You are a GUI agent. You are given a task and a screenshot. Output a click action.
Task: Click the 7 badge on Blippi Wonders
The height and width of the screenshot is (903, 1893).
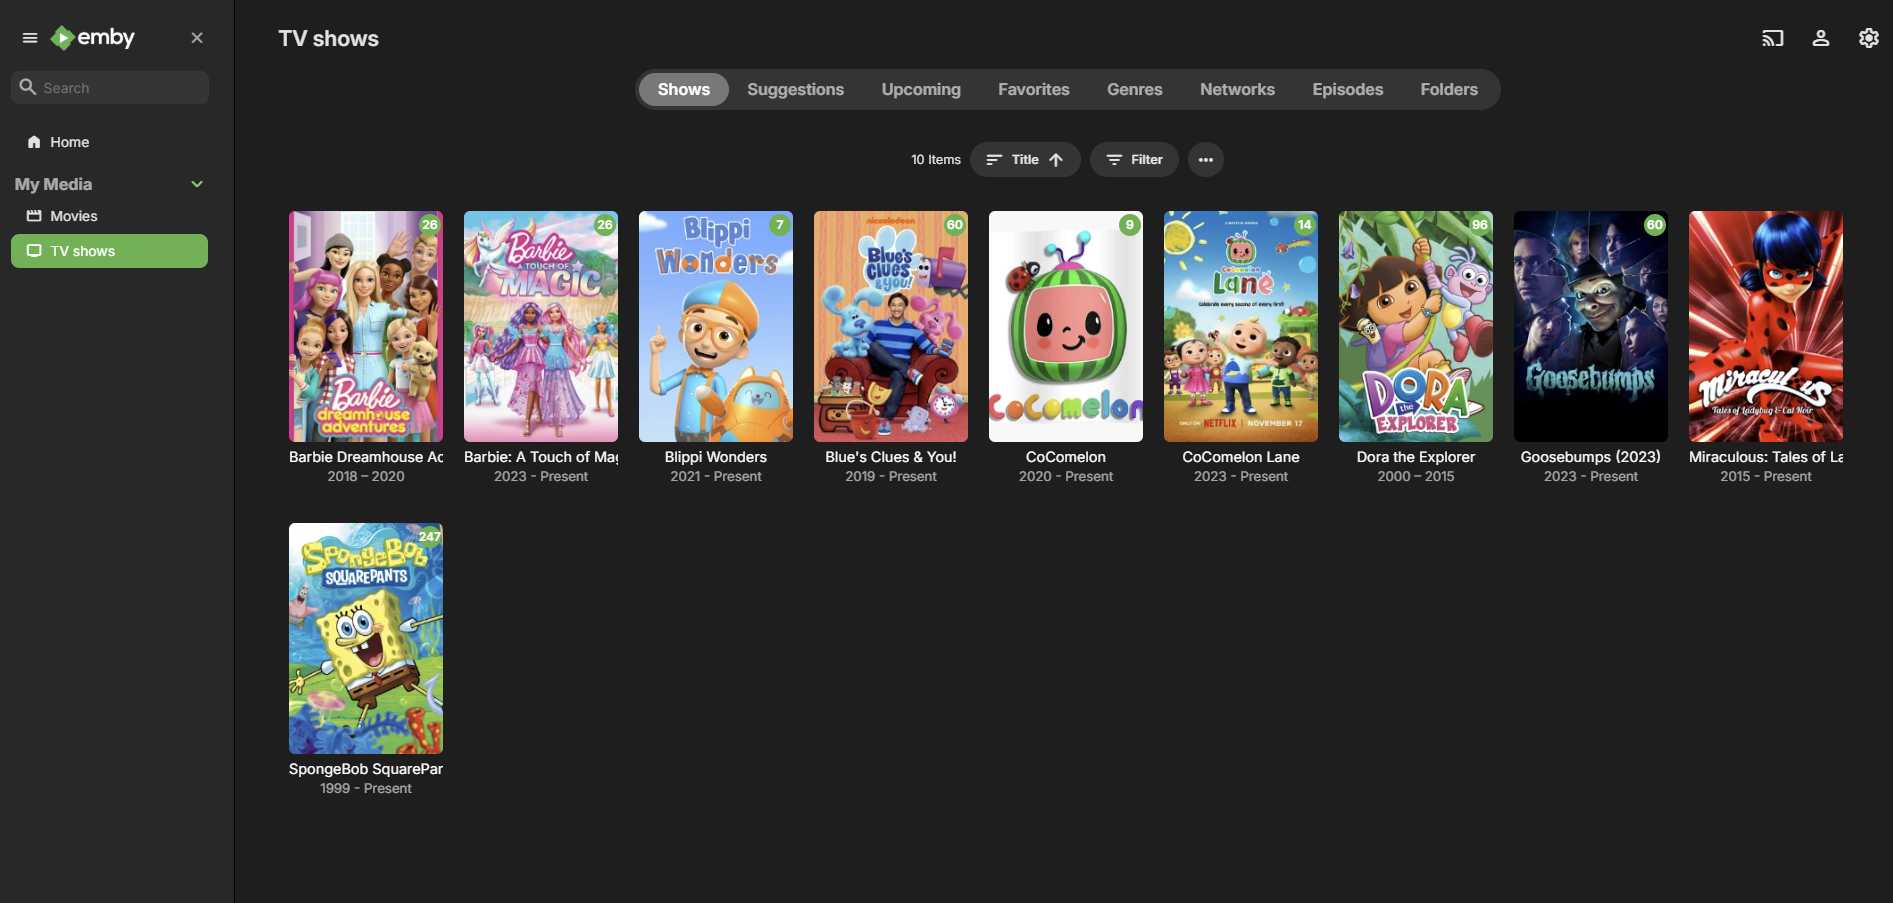pyautogui.click(x=780, y=225)
